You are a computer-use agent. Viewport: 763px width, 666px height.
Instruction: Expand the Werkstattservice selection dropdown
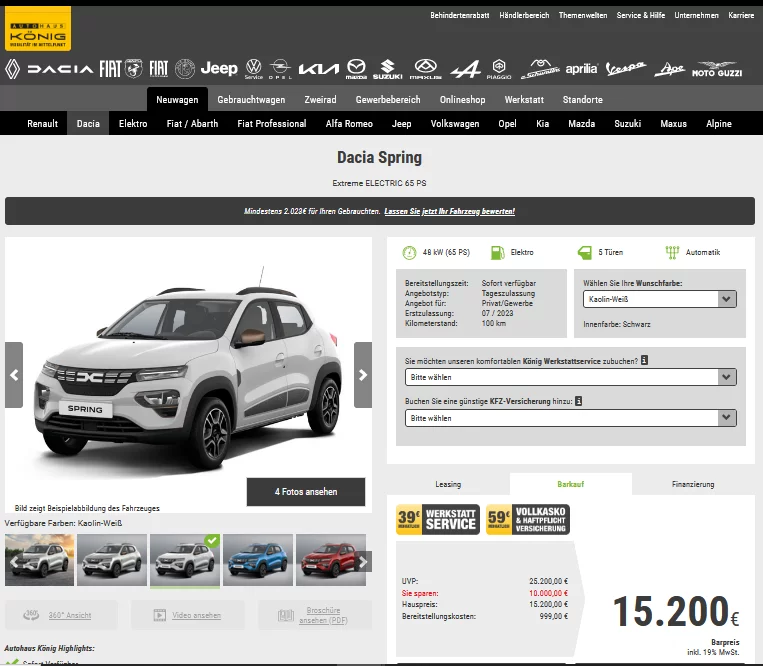coord(571,377)
